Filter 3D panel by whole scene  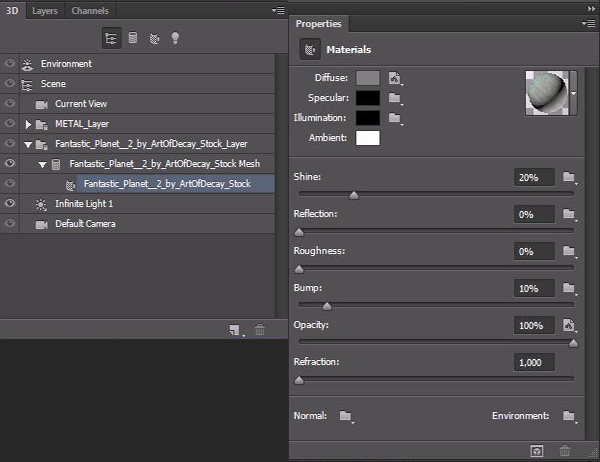click(x=113, y=38)
